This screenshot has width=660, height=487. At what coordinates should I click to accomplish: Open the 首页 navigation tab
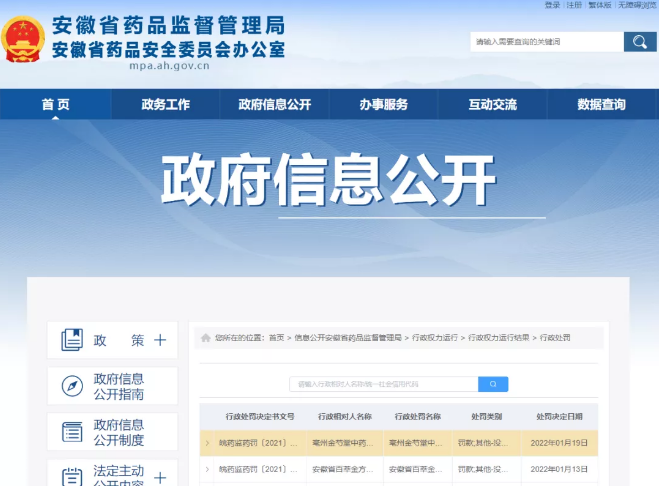tap(56, 105)
